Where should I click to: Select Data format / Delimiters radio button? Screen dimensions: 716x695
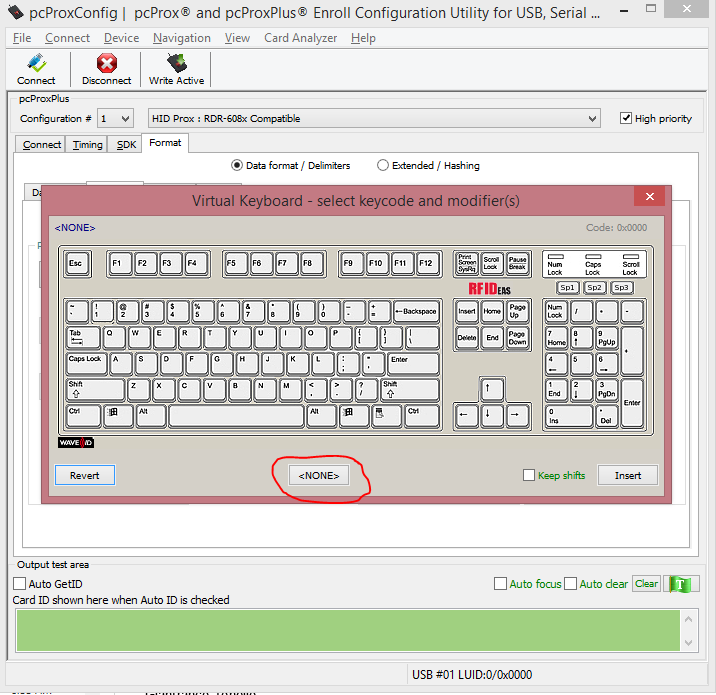[x=237, y=165]
